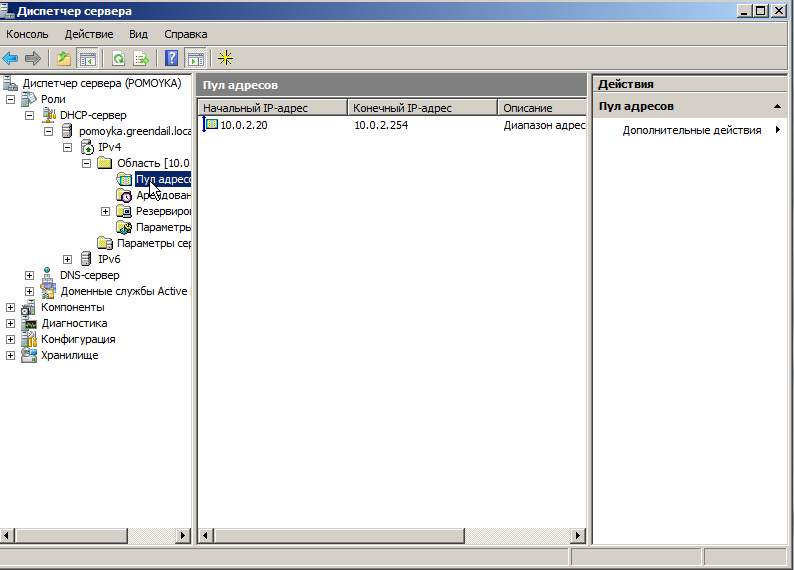Select the Диапазон адрес description cell
This screenshot has width=794, height=570.
click(544, 125)
